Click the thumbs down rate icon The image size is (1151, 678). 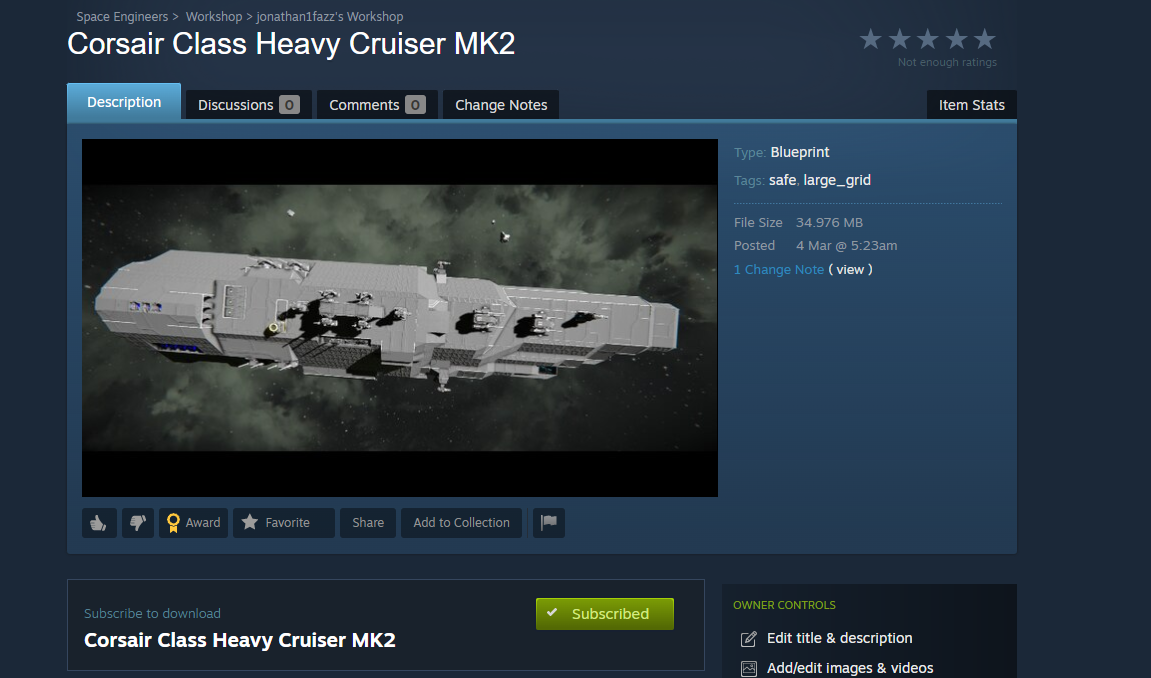138,523
